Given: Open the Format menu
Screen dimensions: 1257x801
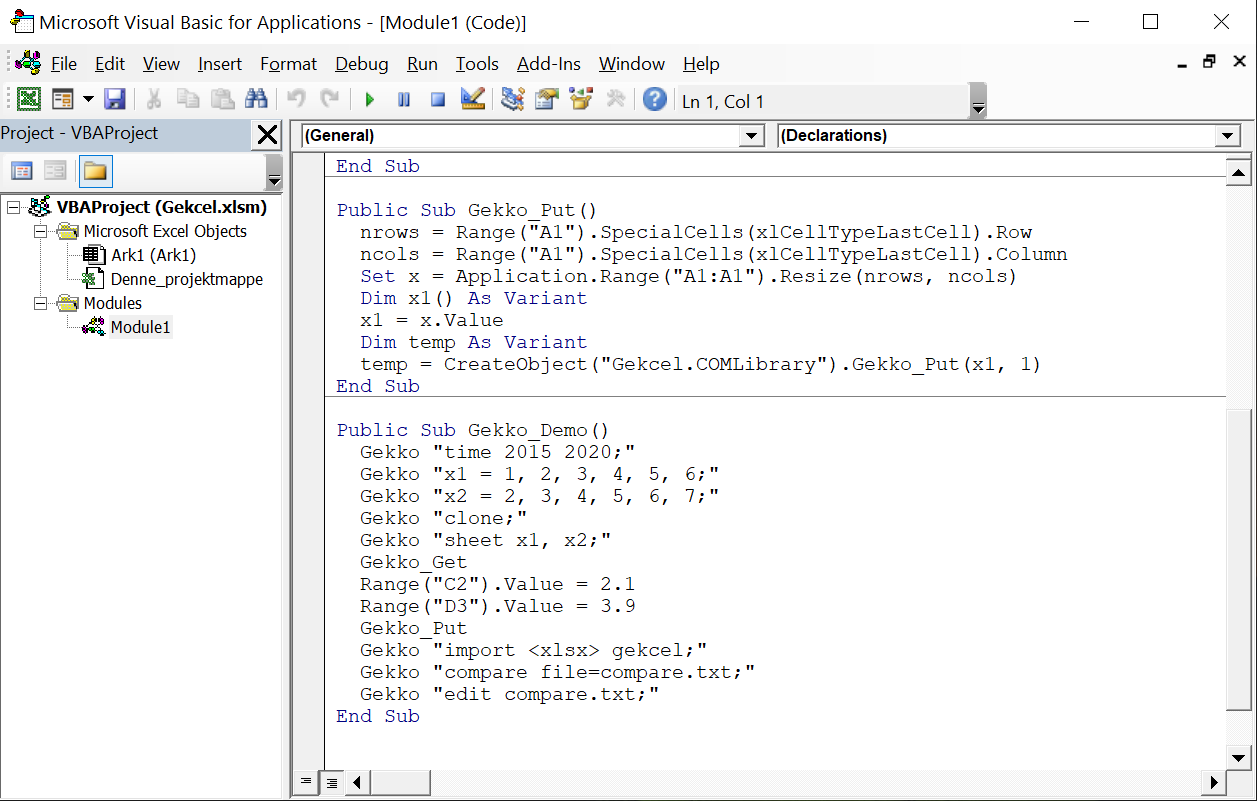Looking at the screenshot, I should click(288, 64).
